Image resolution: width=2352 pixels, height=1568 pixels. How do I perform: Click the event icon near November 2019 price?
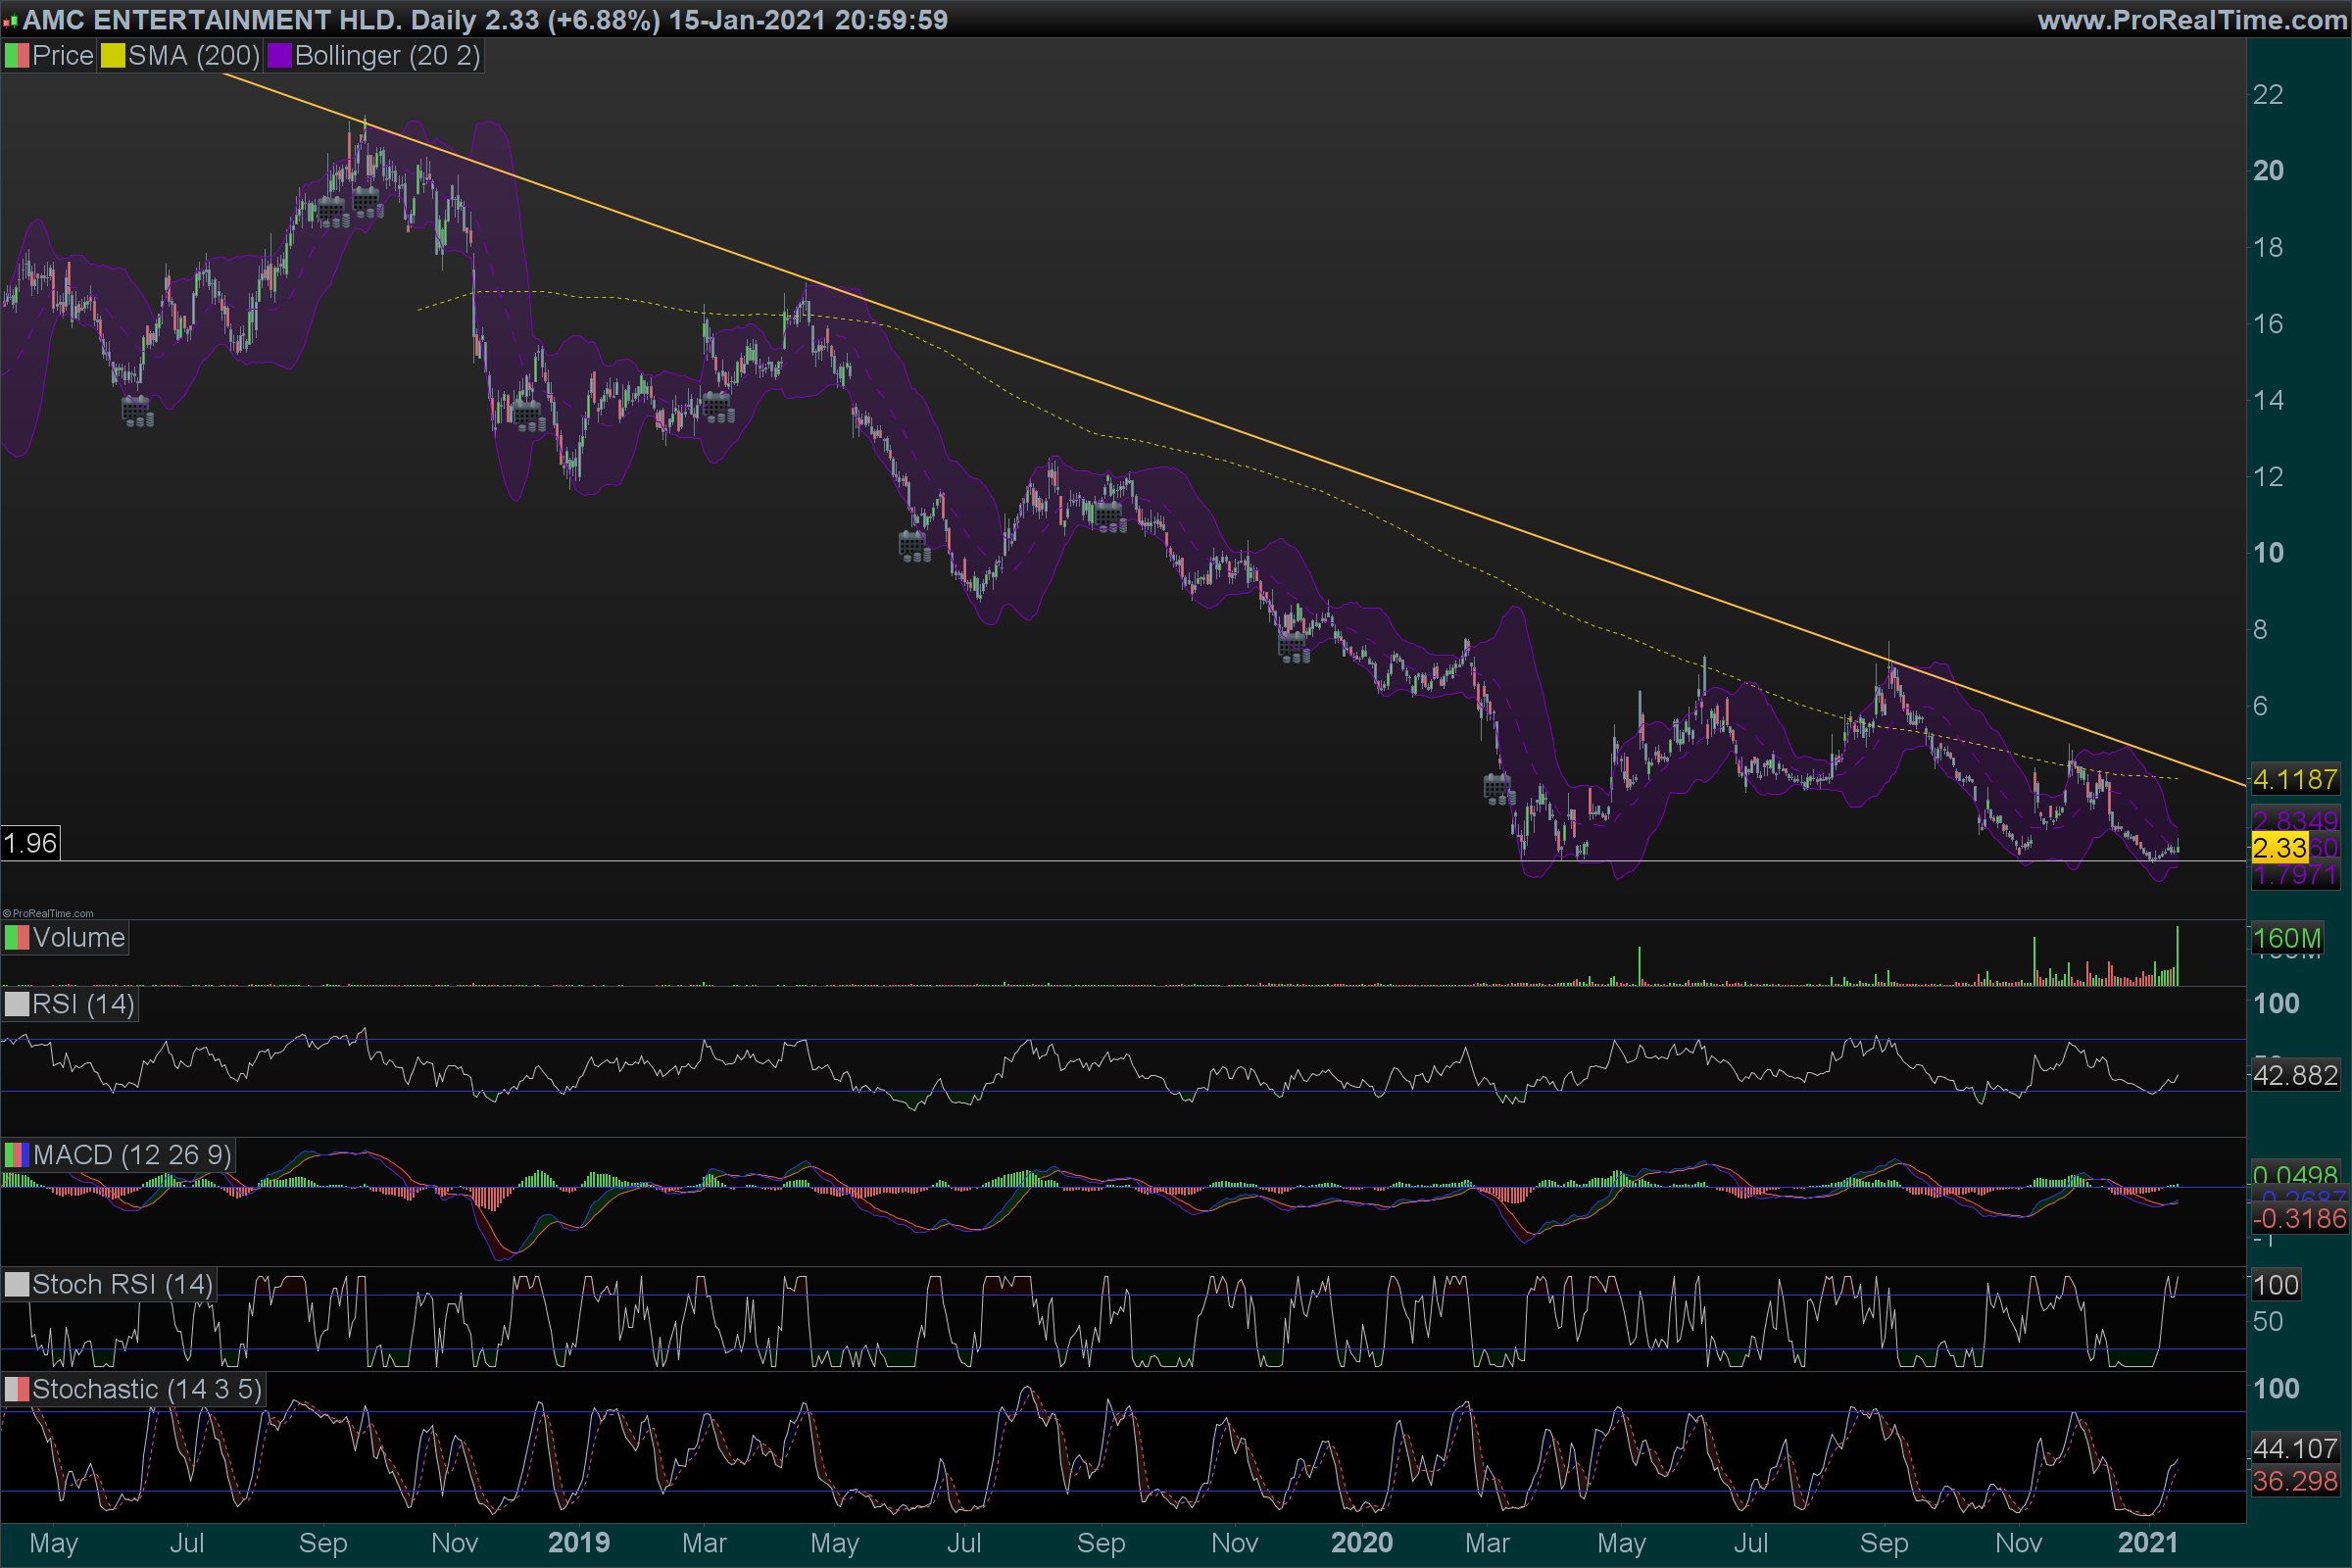1294,648
